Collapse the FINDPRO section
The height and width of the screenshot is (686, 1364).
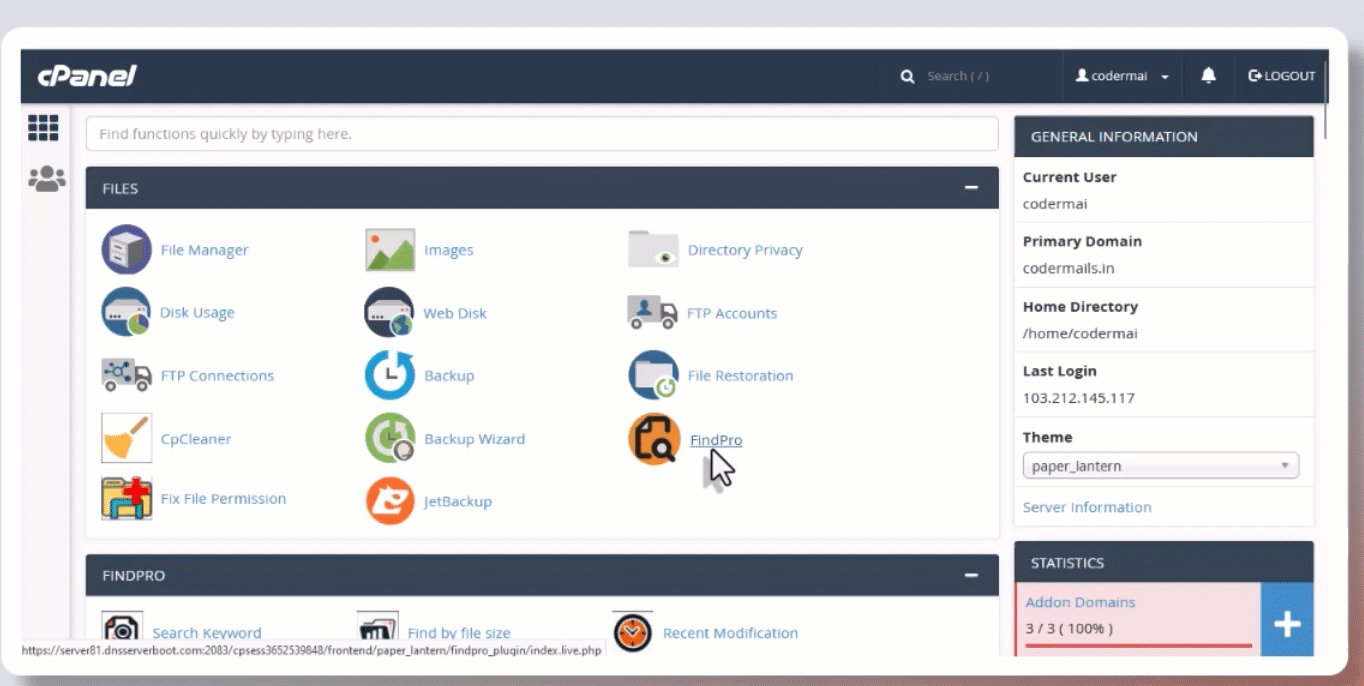970,575
